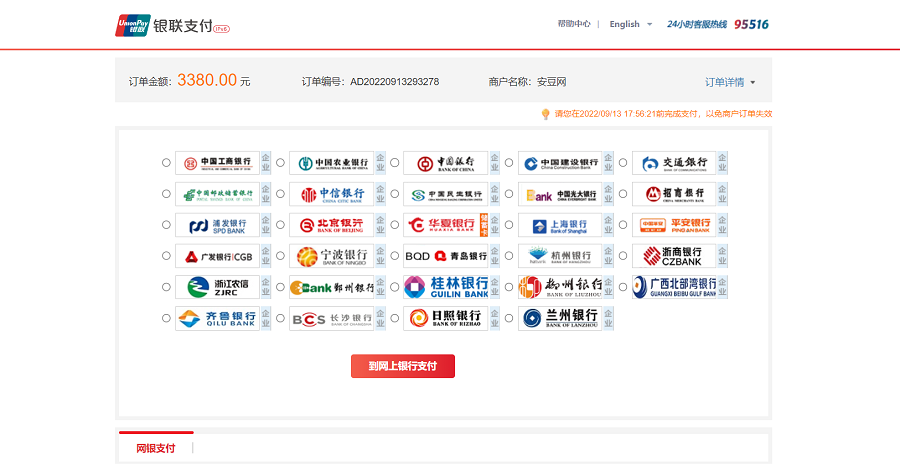Switch to the 网银支付 tab
The width and height of the screenshot is (900, 471).
(156, 448)
